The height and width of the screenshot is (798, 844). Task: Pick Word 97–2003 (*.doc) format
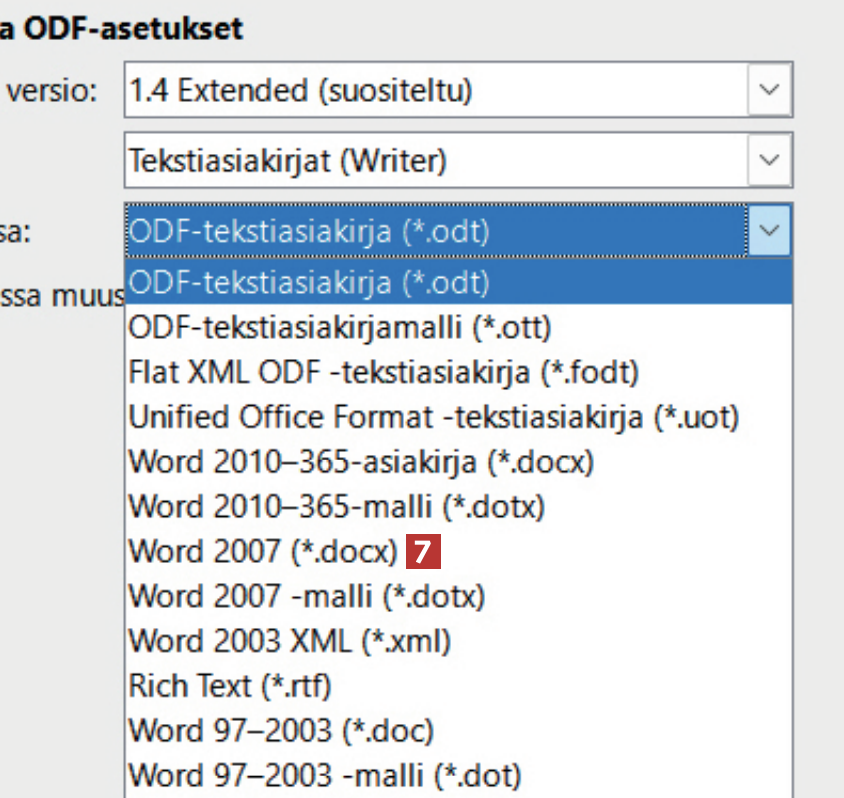coord(281,731)
